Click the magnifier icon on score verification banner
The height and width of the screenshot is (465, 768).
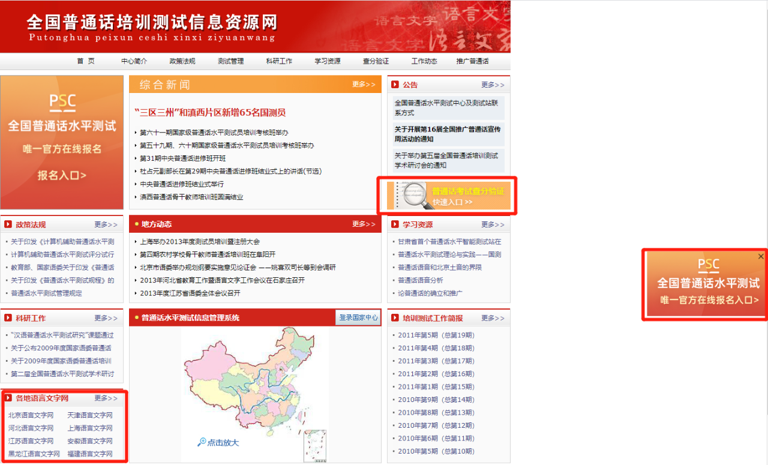[x=410, y=196]
